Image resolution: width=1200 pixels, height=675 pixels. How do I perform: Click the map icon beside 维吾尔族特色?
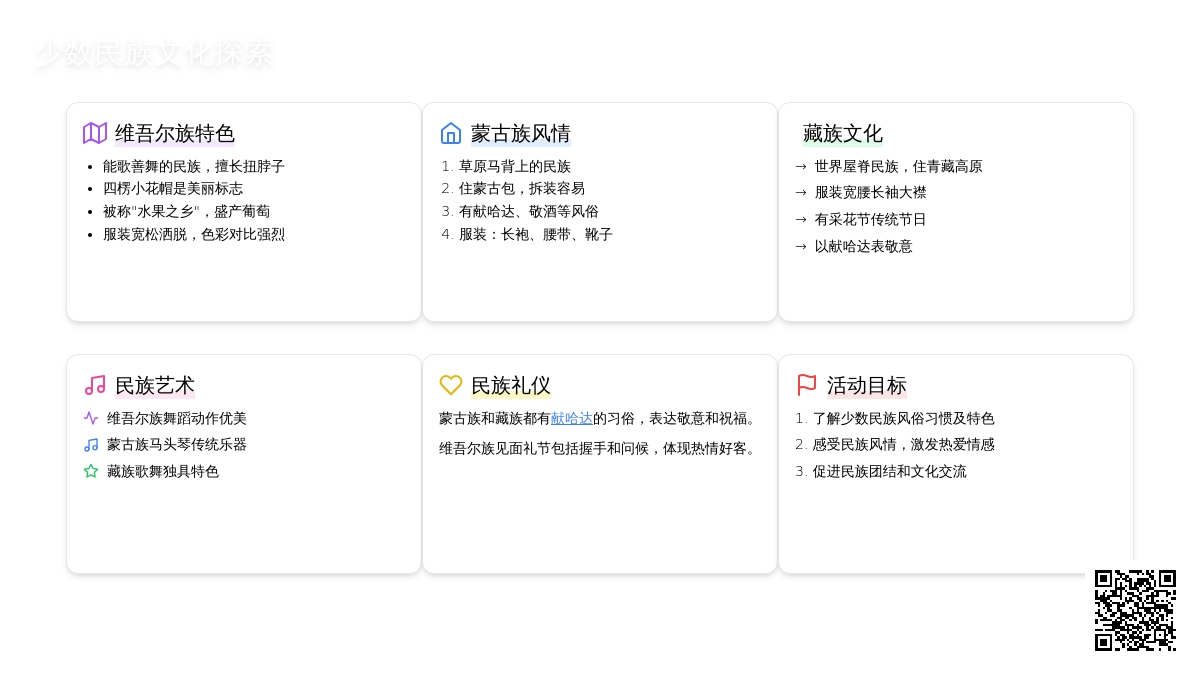95,133
